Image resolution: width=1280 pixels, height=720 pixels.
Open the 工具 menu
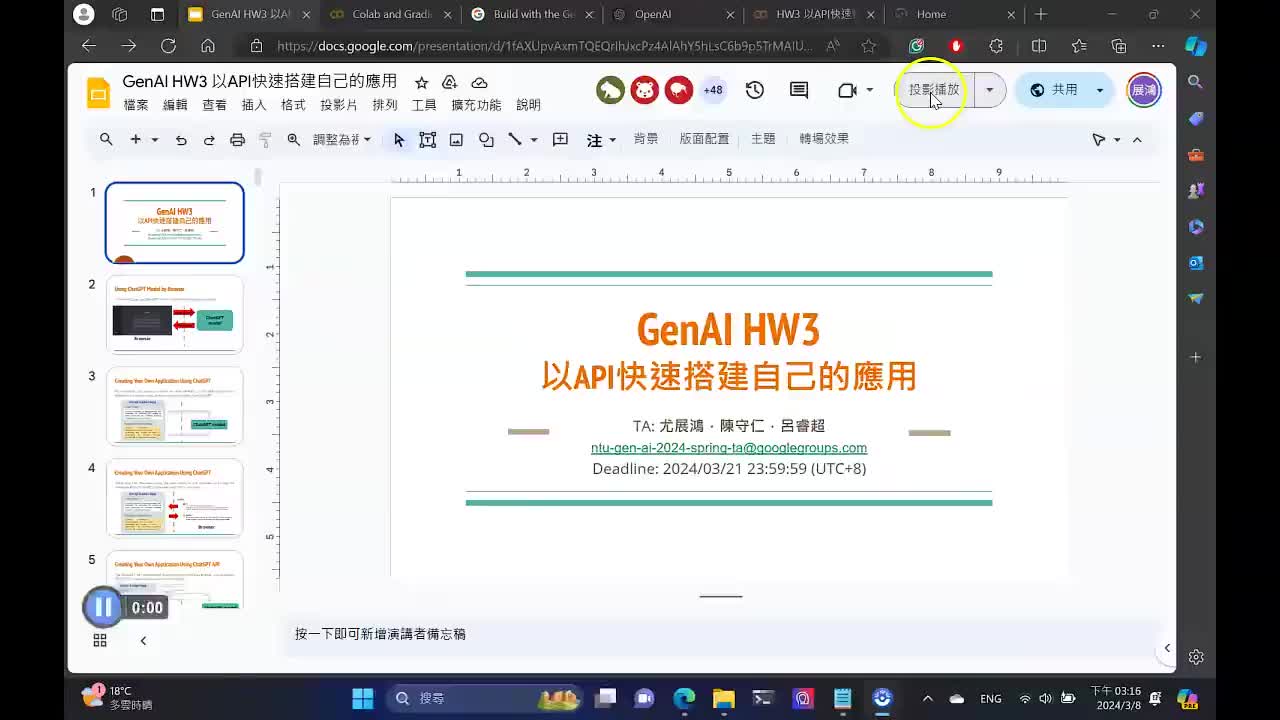424,105
